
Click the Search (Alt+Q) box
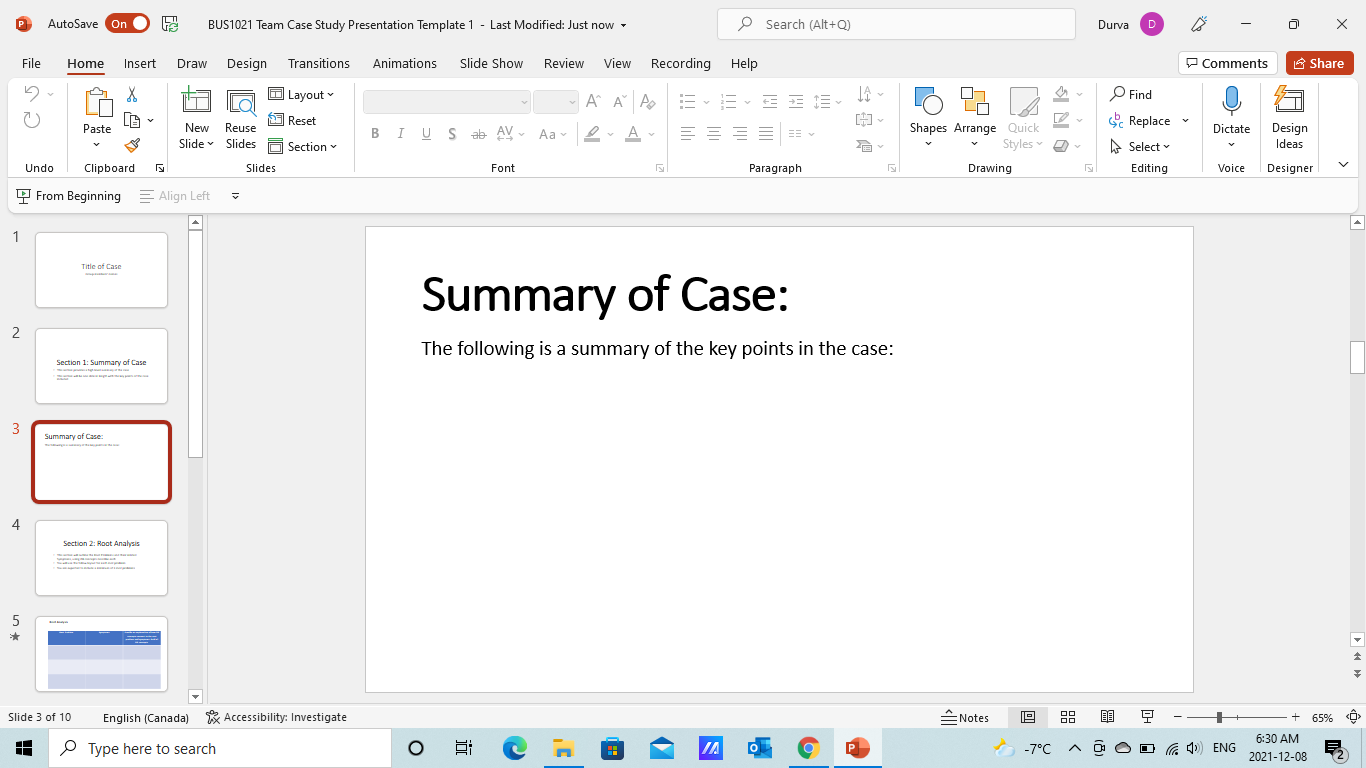click(x=896, y=24)
